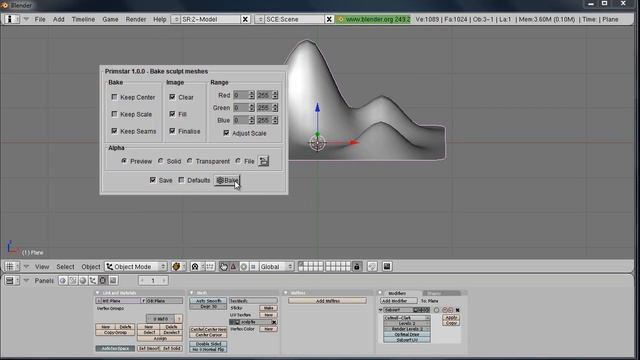The image size is (640, 360).
Task: Open the Object Mode dropdown
Action: click(136, 267)
